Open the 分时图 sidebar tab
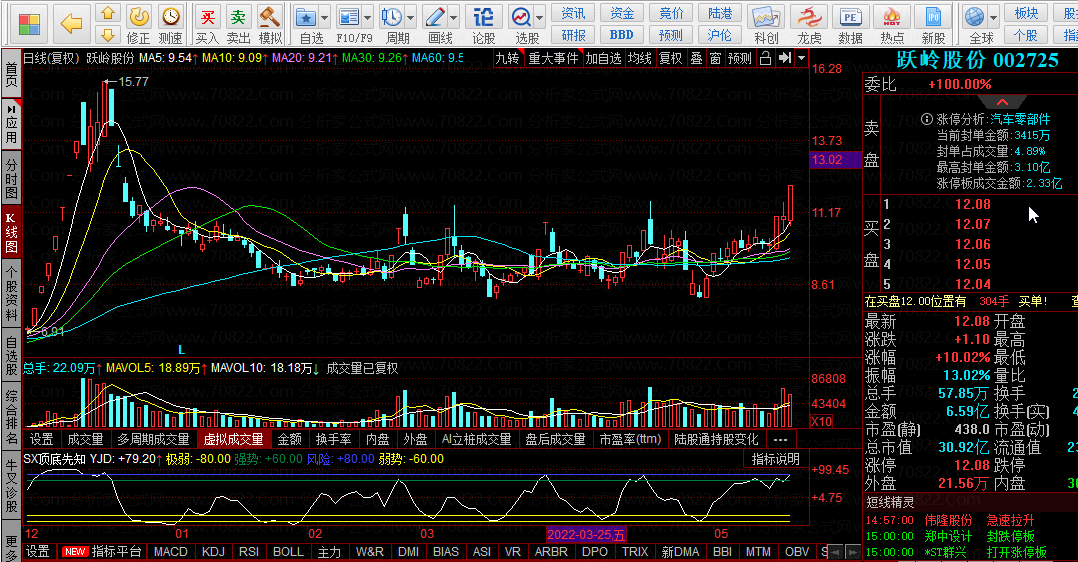The width and height of the screenshot is (1078, 562). (x=11, y=179)
